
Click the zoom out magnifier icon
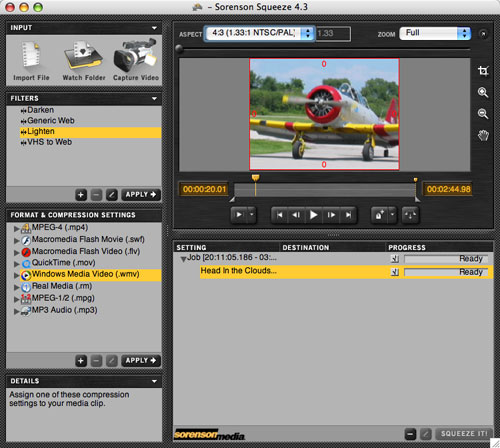coord(483,114)
